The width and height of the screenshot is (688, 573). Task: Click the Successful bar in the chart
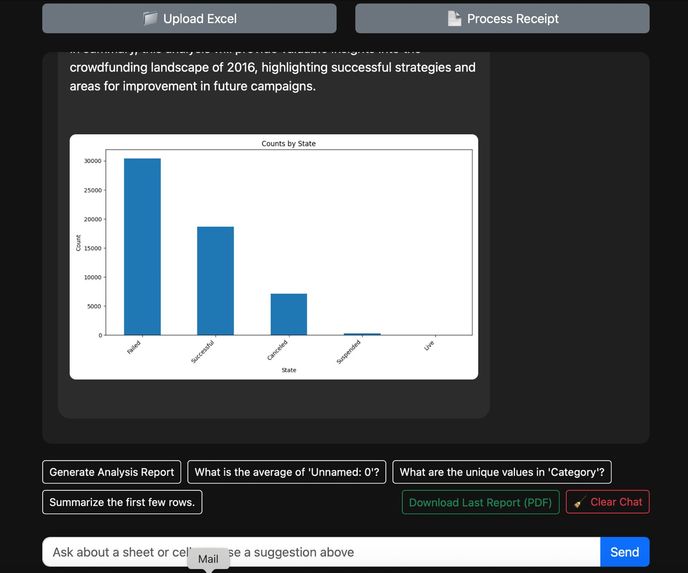click(215, 281)
